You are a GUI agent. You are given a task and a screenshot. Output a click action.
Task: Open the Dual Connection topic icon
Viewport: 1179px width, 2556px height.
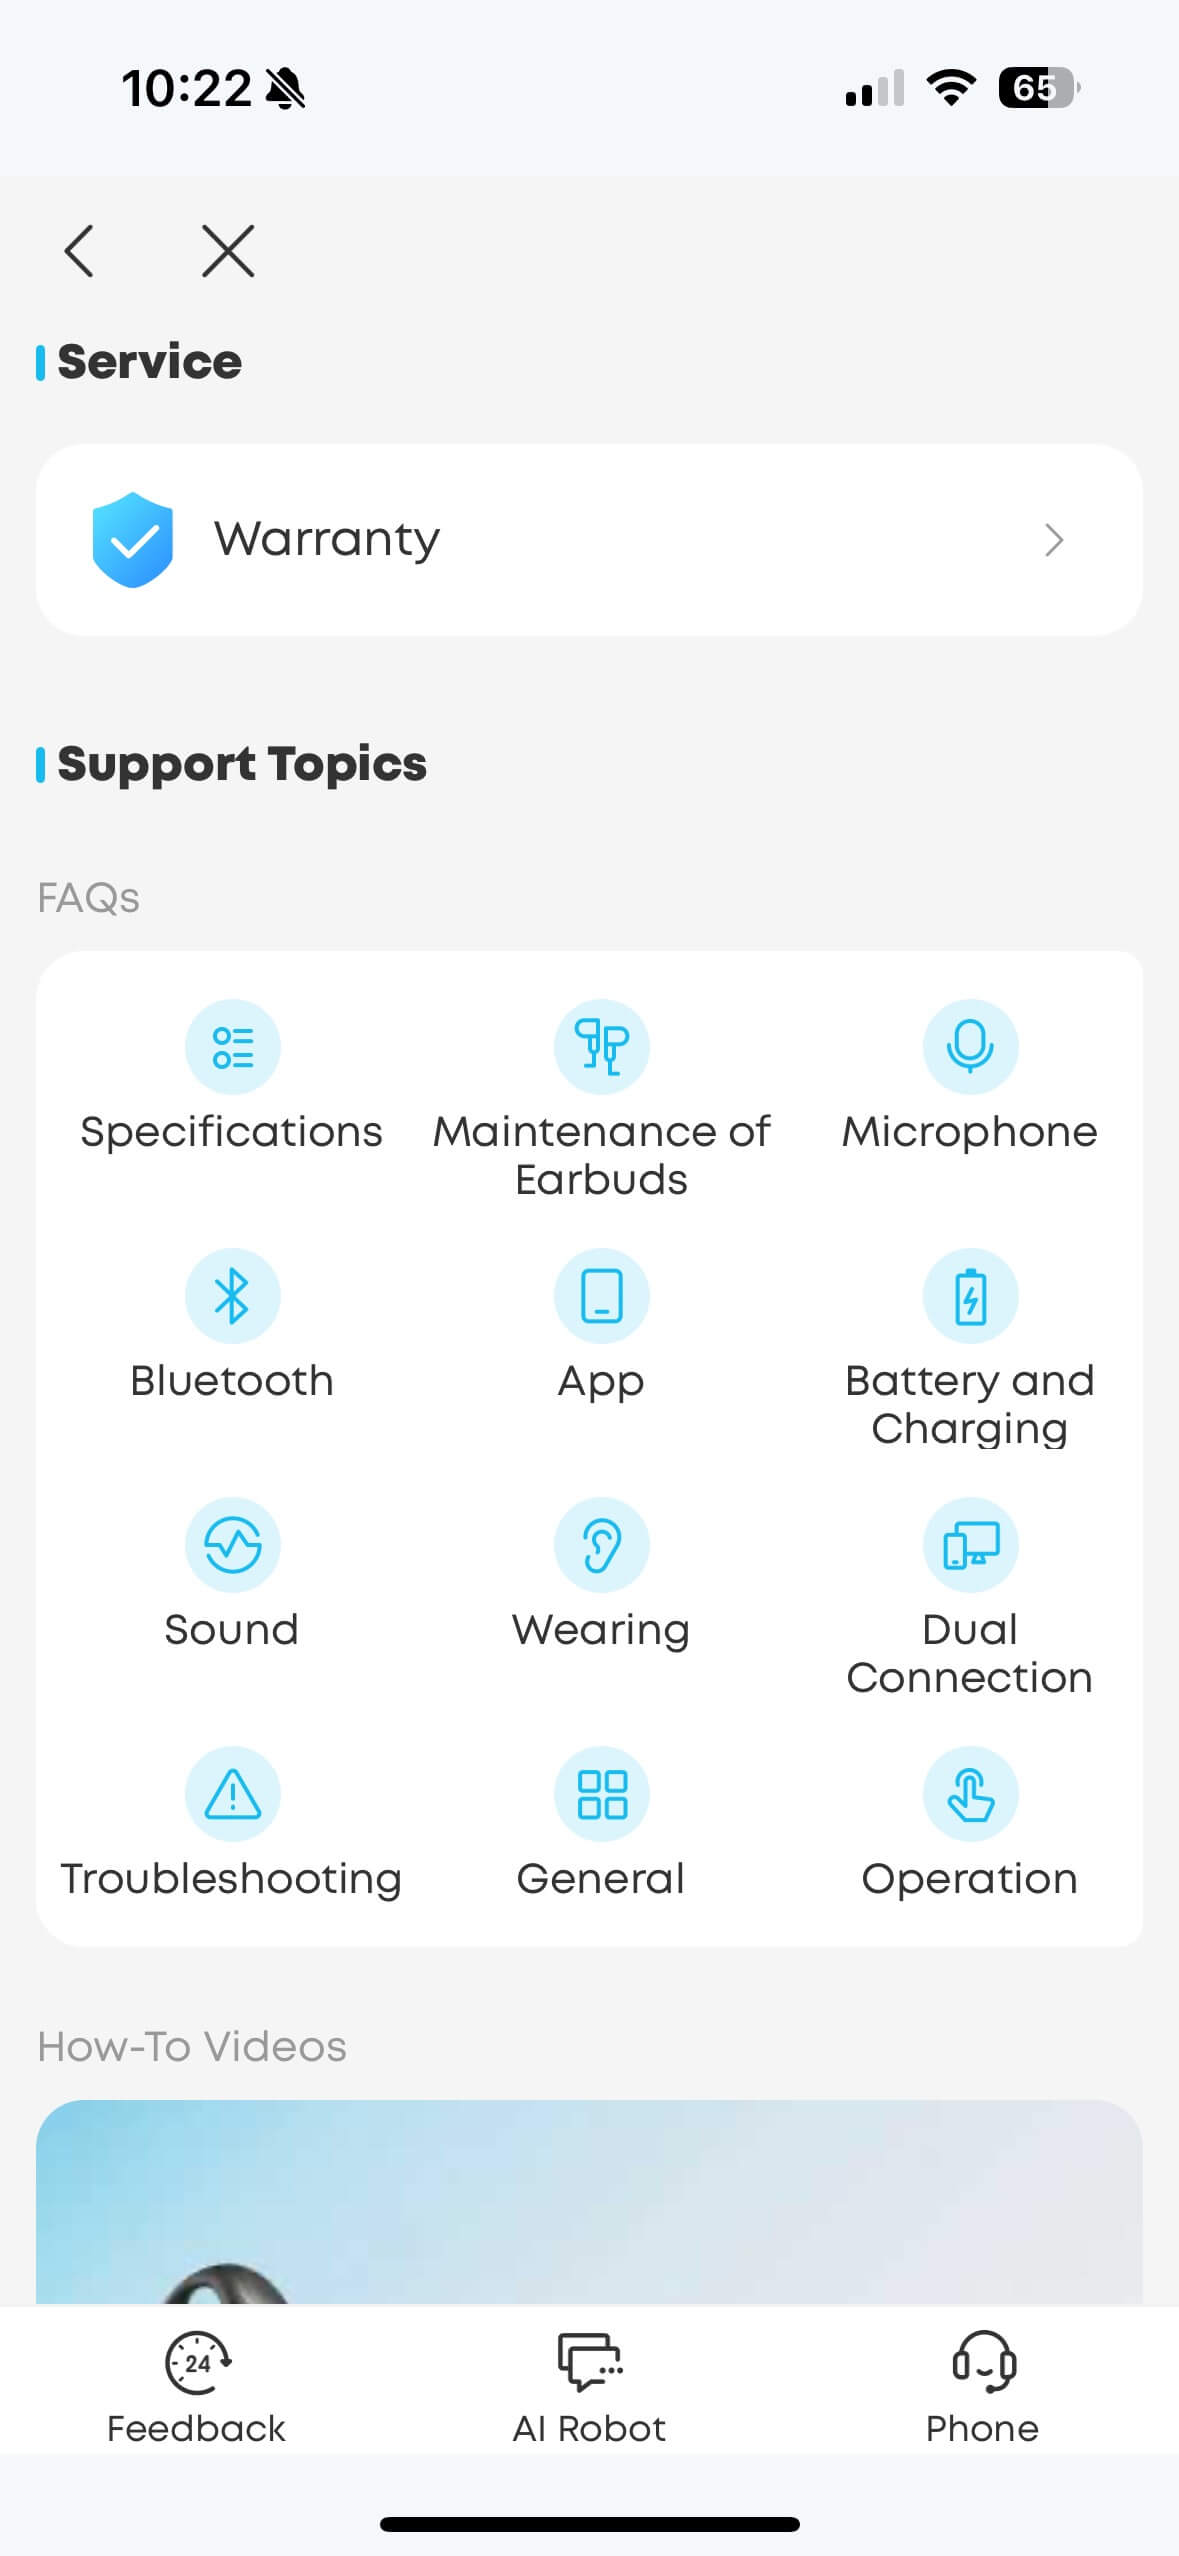970,1545
